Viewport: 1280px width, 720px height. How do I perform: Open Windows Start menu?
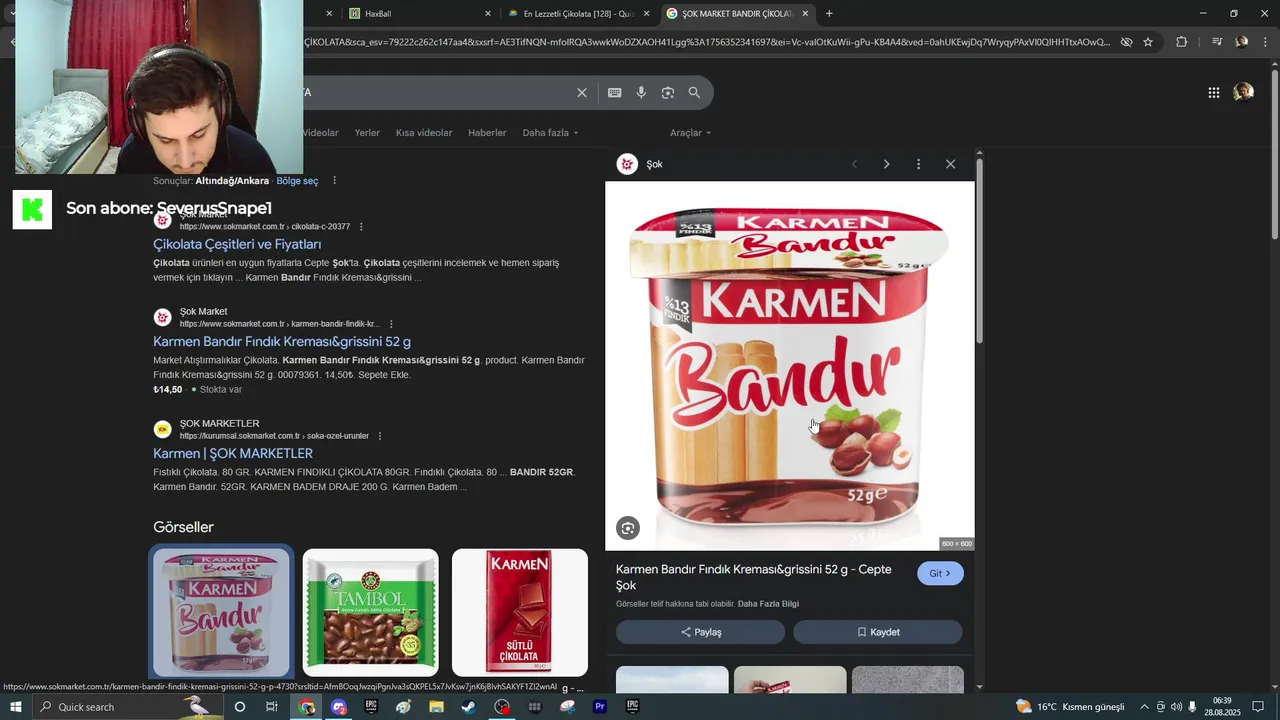16,707
